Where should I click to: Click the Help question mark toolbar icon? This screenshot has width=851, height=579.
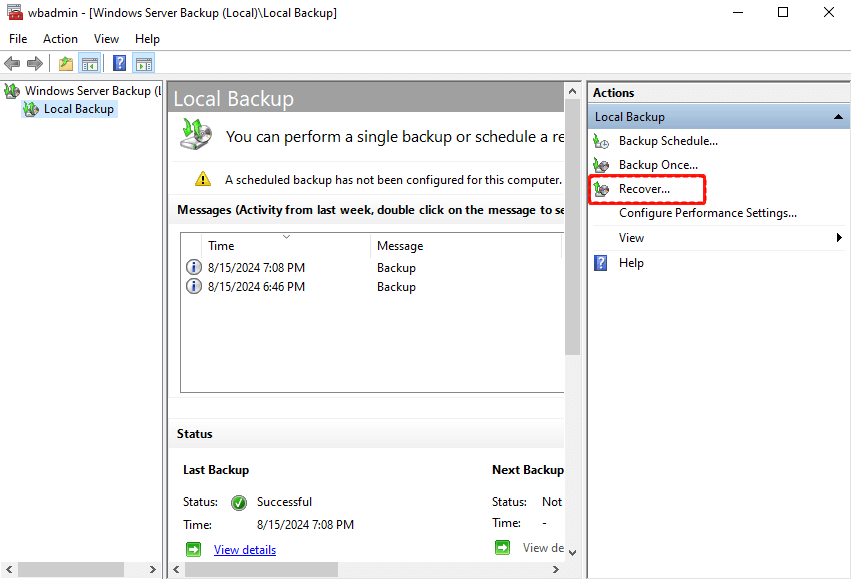click(119, 63)
